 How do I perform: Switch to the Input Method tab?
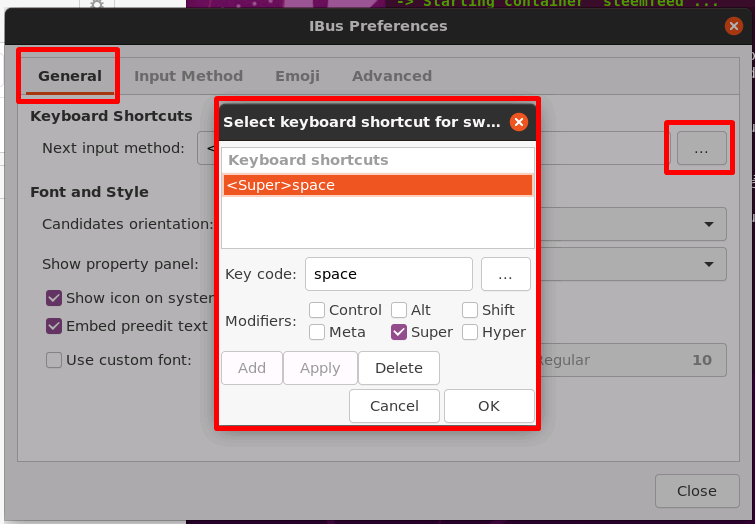click(188, 76)
